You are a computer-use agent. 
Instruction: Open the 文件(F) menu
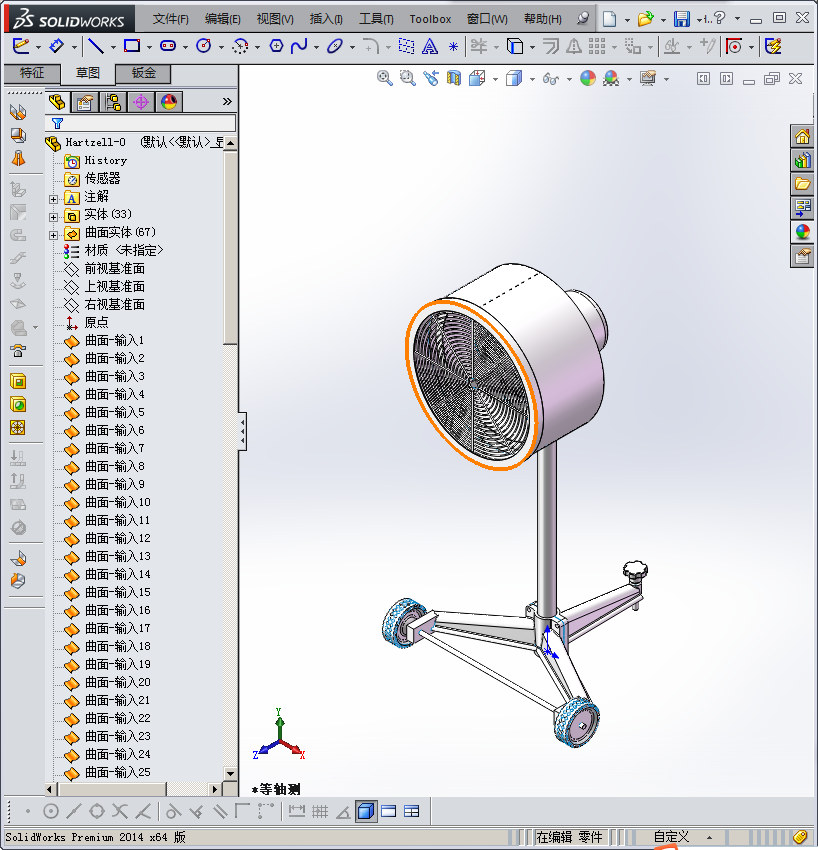click(171, 19)
